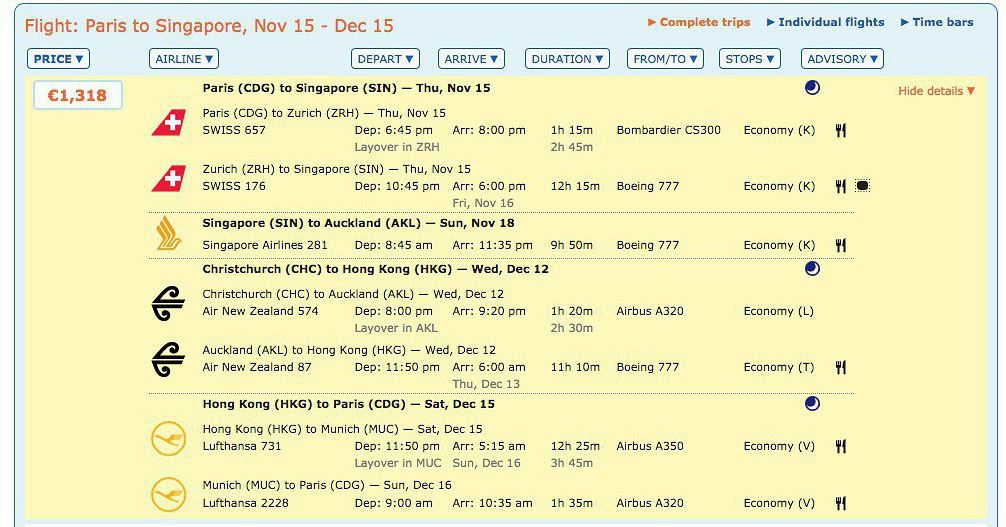1006x527 pixels.
Task: Click 'Economy (T)' fare class
Action: (x=779, y=367)
